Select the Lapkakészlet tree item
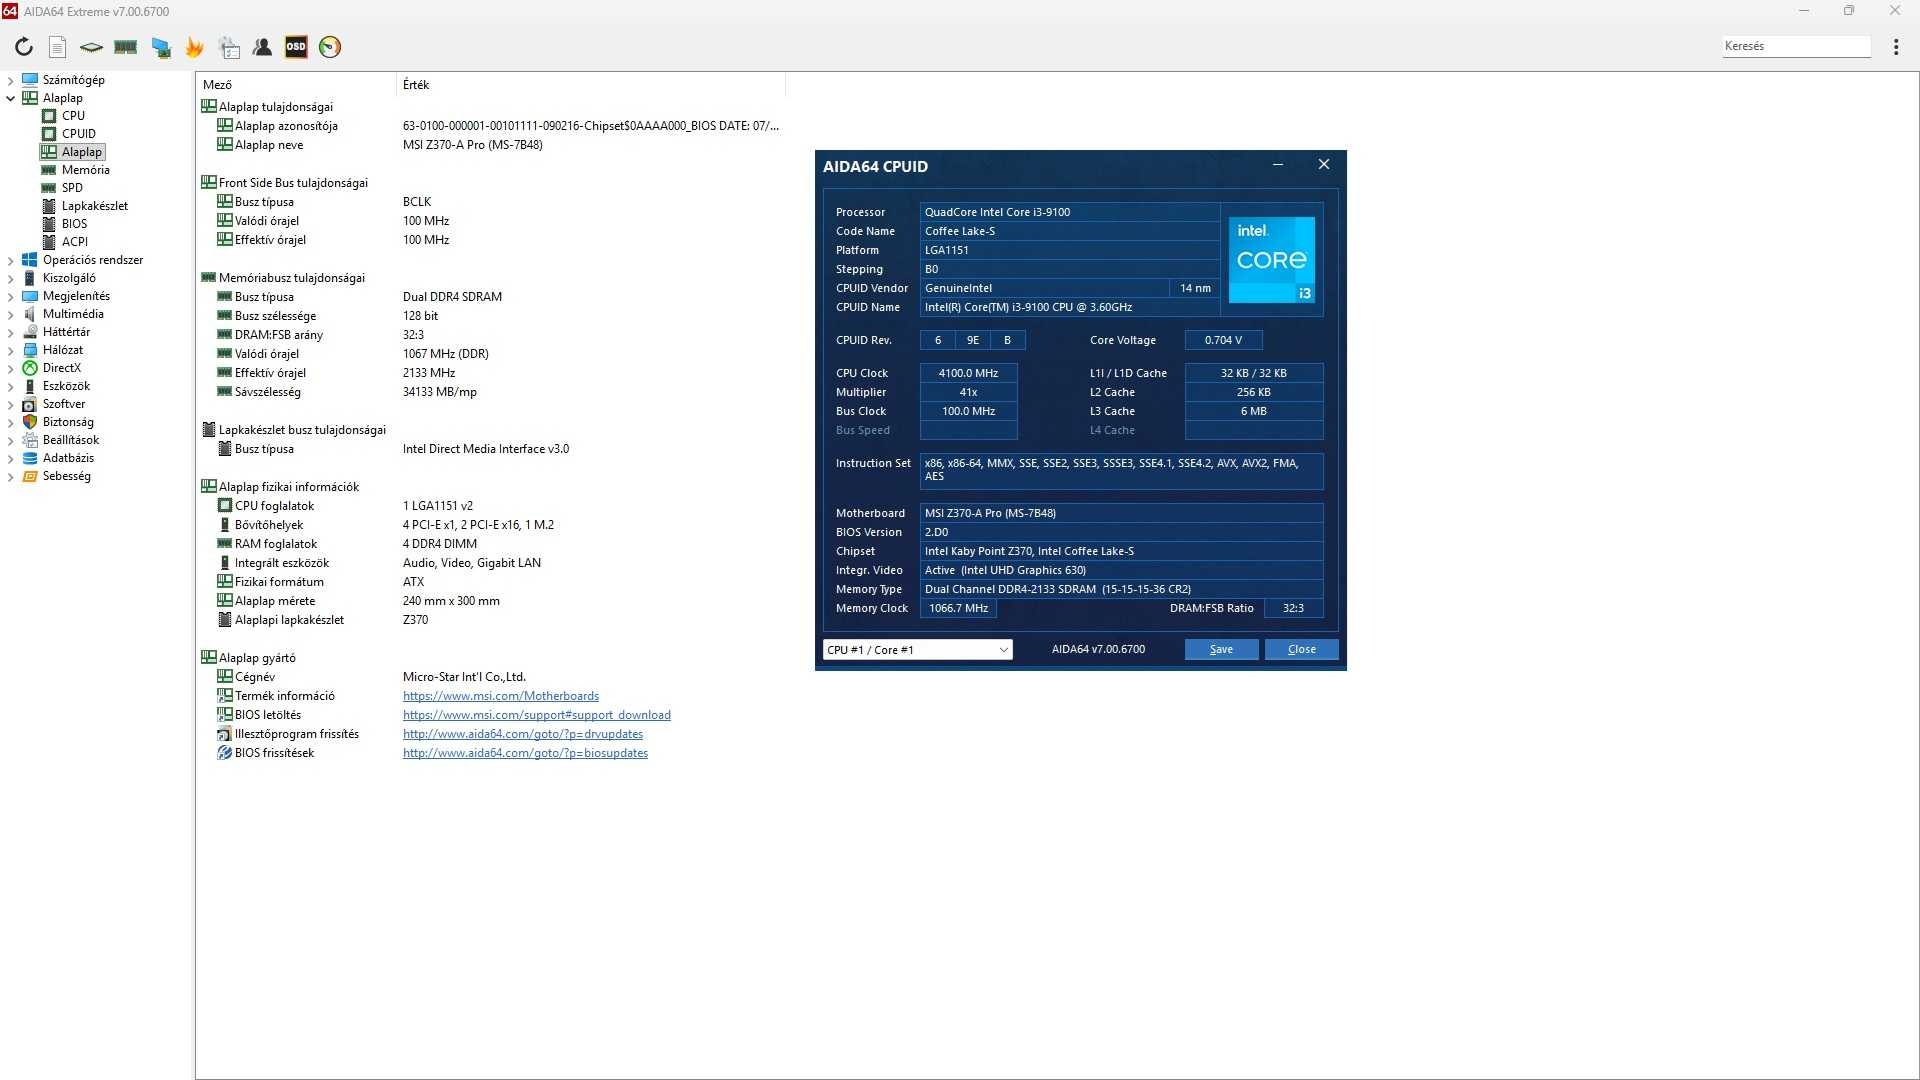Screen dimensions: 1920x1080 [94, 206]
